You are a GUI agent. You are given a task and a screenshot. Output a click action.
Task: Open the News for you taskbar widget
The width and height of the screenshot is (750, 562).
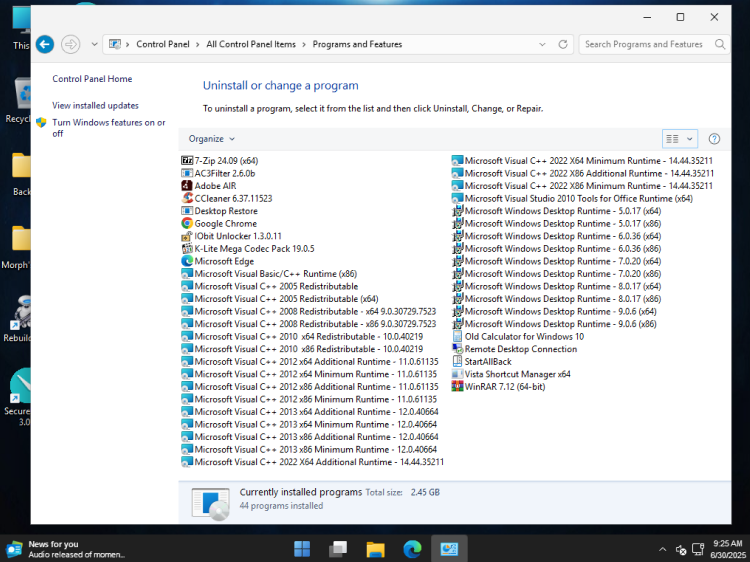pyautogui.click(x=65, y=549)
